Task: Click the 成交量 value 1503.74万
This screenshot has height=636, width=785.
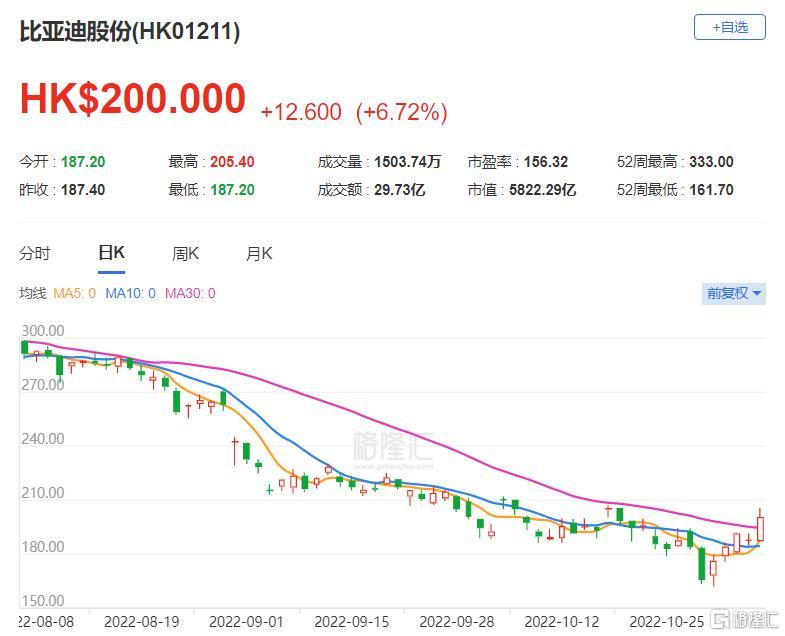Action: click(x=408, y=162)
